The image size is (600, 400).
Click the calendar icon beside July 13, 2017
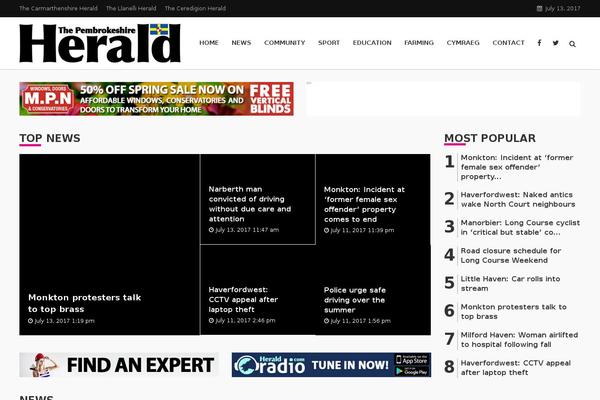click(539, 8)
